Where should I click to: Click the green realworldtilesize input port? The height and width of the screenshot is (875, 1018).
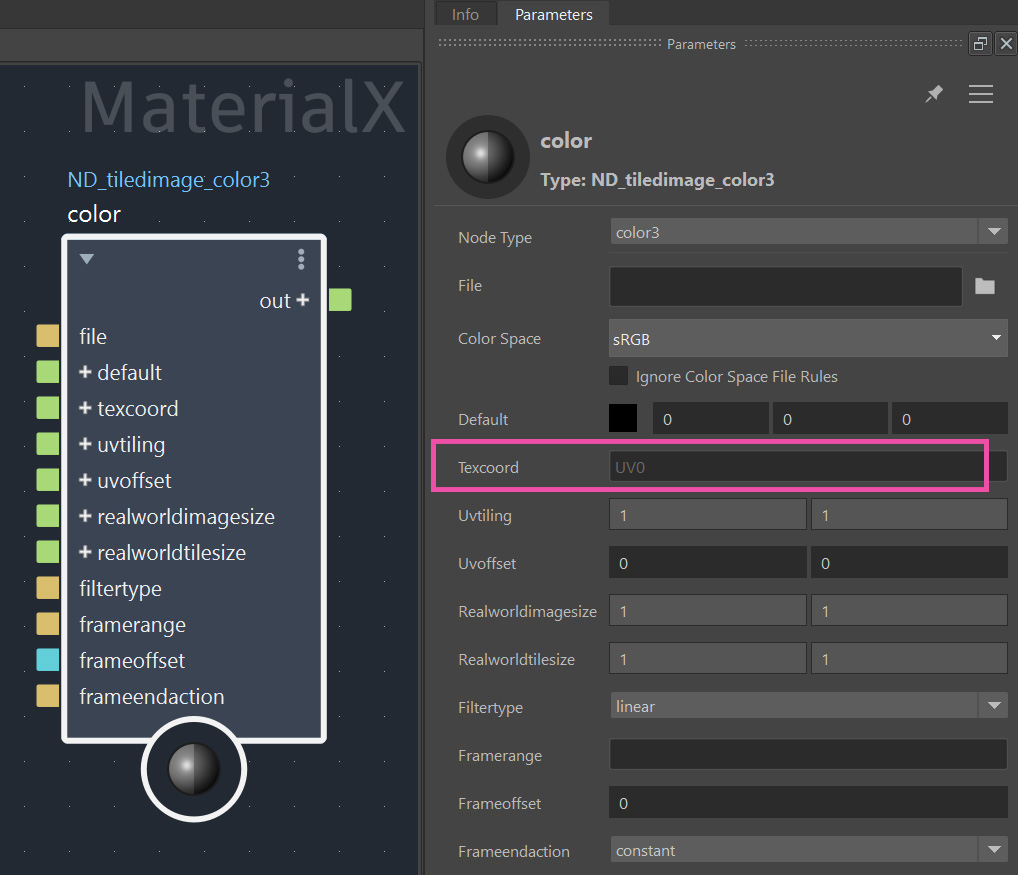pos(47,552)
